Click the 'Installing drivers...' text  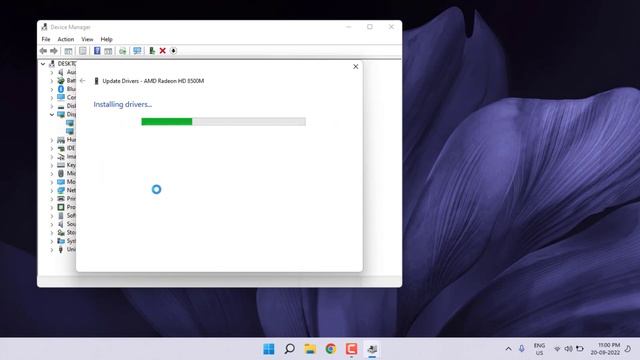click(x=122, y=104)
